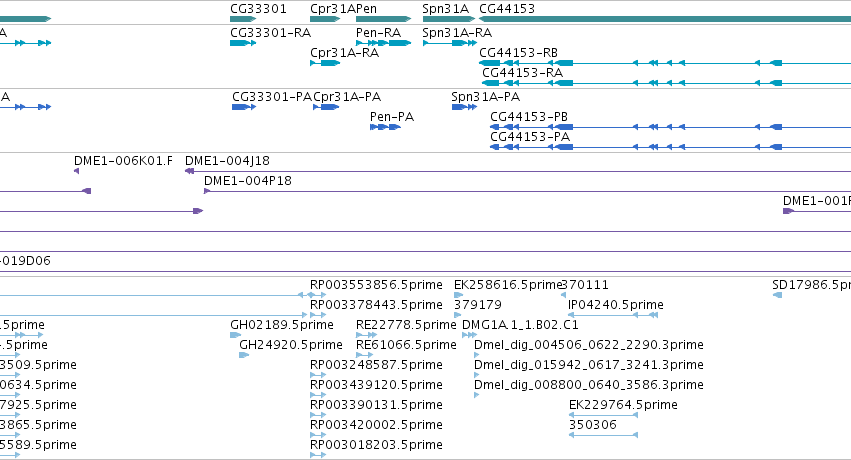Viewport: 851px width, 460px height.
Task: Select the CG44153-PA protein label
Action: point(530,137)
